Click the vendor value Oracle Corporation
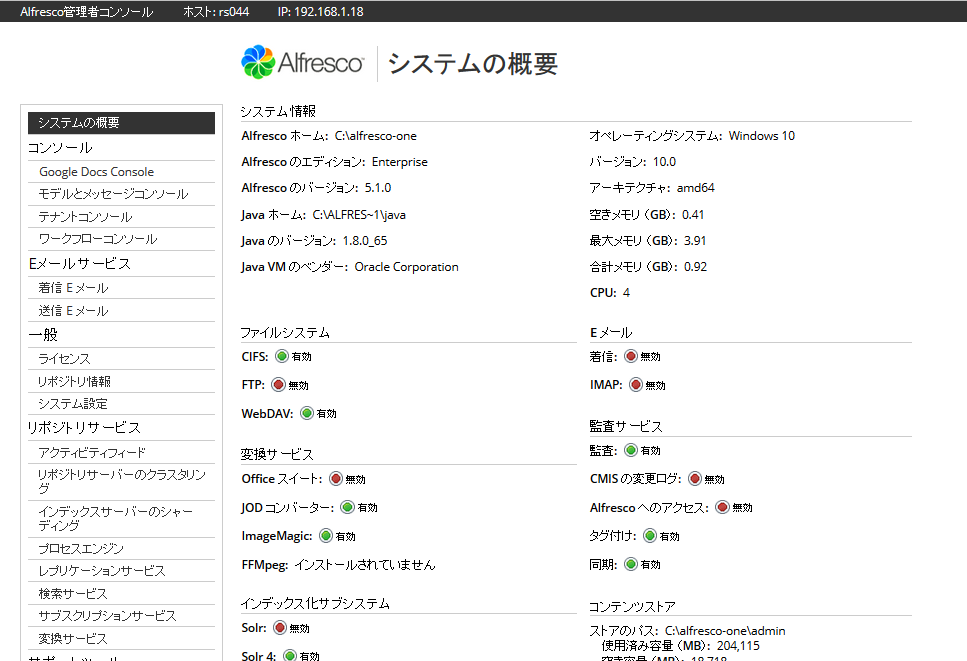Viewport: 967px width, 661px height. click(x=406, y=267)
